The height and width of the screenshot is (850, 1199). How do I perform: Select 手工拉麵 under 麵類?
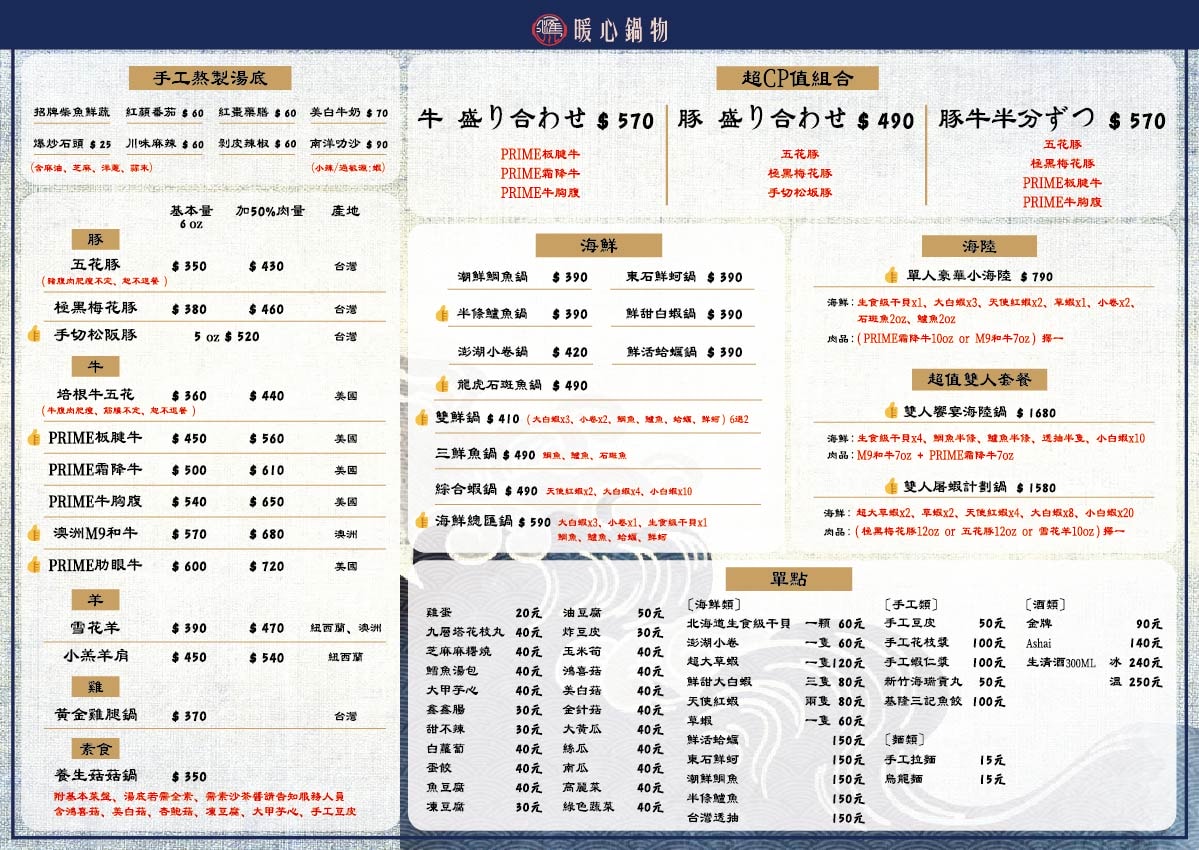coord(910,759)
